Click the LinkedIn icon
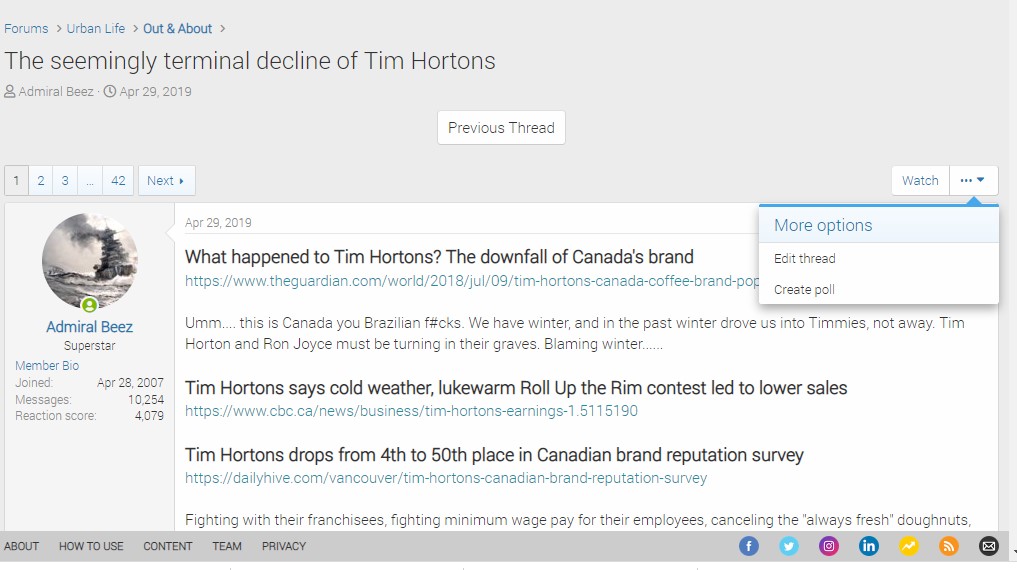This screenshot has width=1017, height=570. (869, 546)
